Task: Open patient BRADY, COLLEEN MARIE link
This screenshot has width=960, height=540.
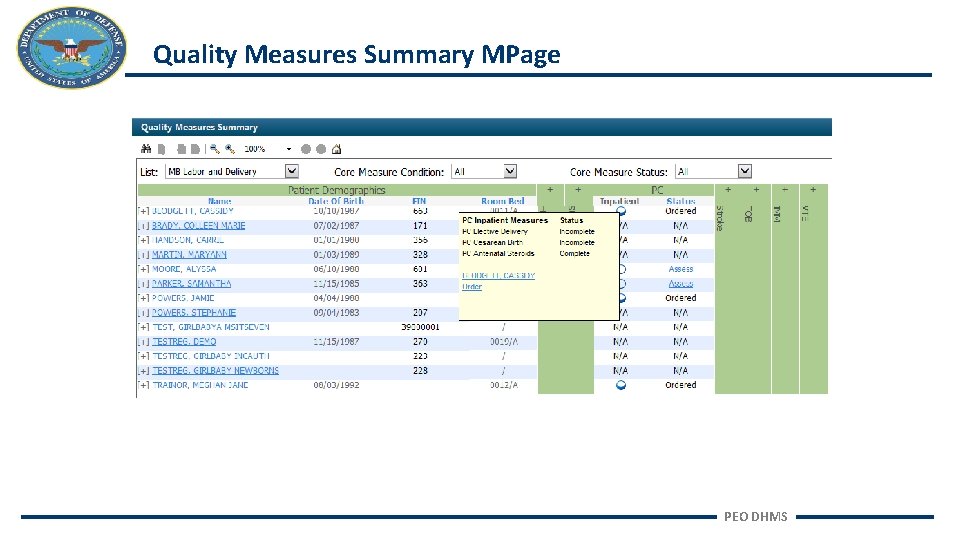Action: [198, 225]
